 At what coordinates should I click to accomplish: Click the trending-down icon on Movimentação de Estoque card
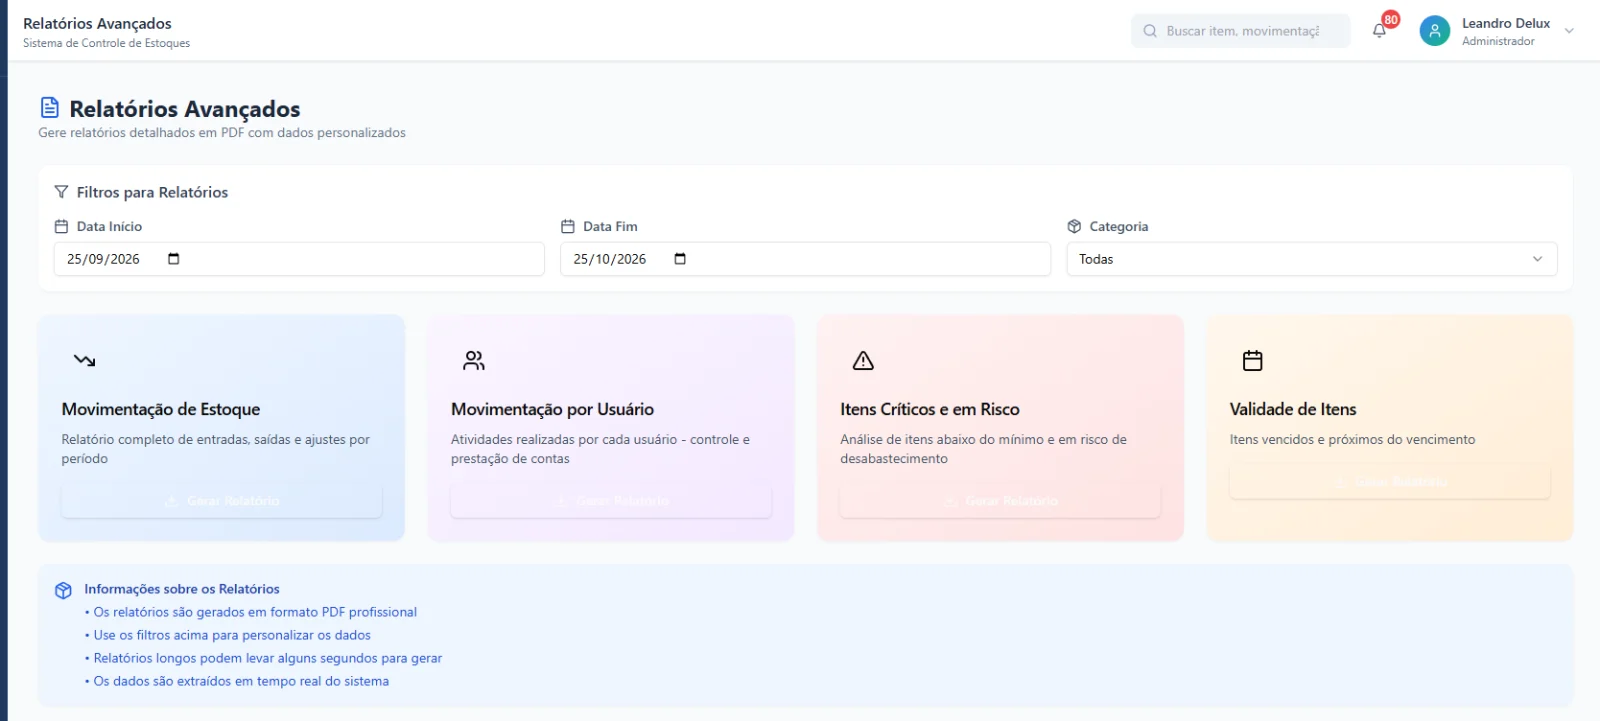point(85,361)
